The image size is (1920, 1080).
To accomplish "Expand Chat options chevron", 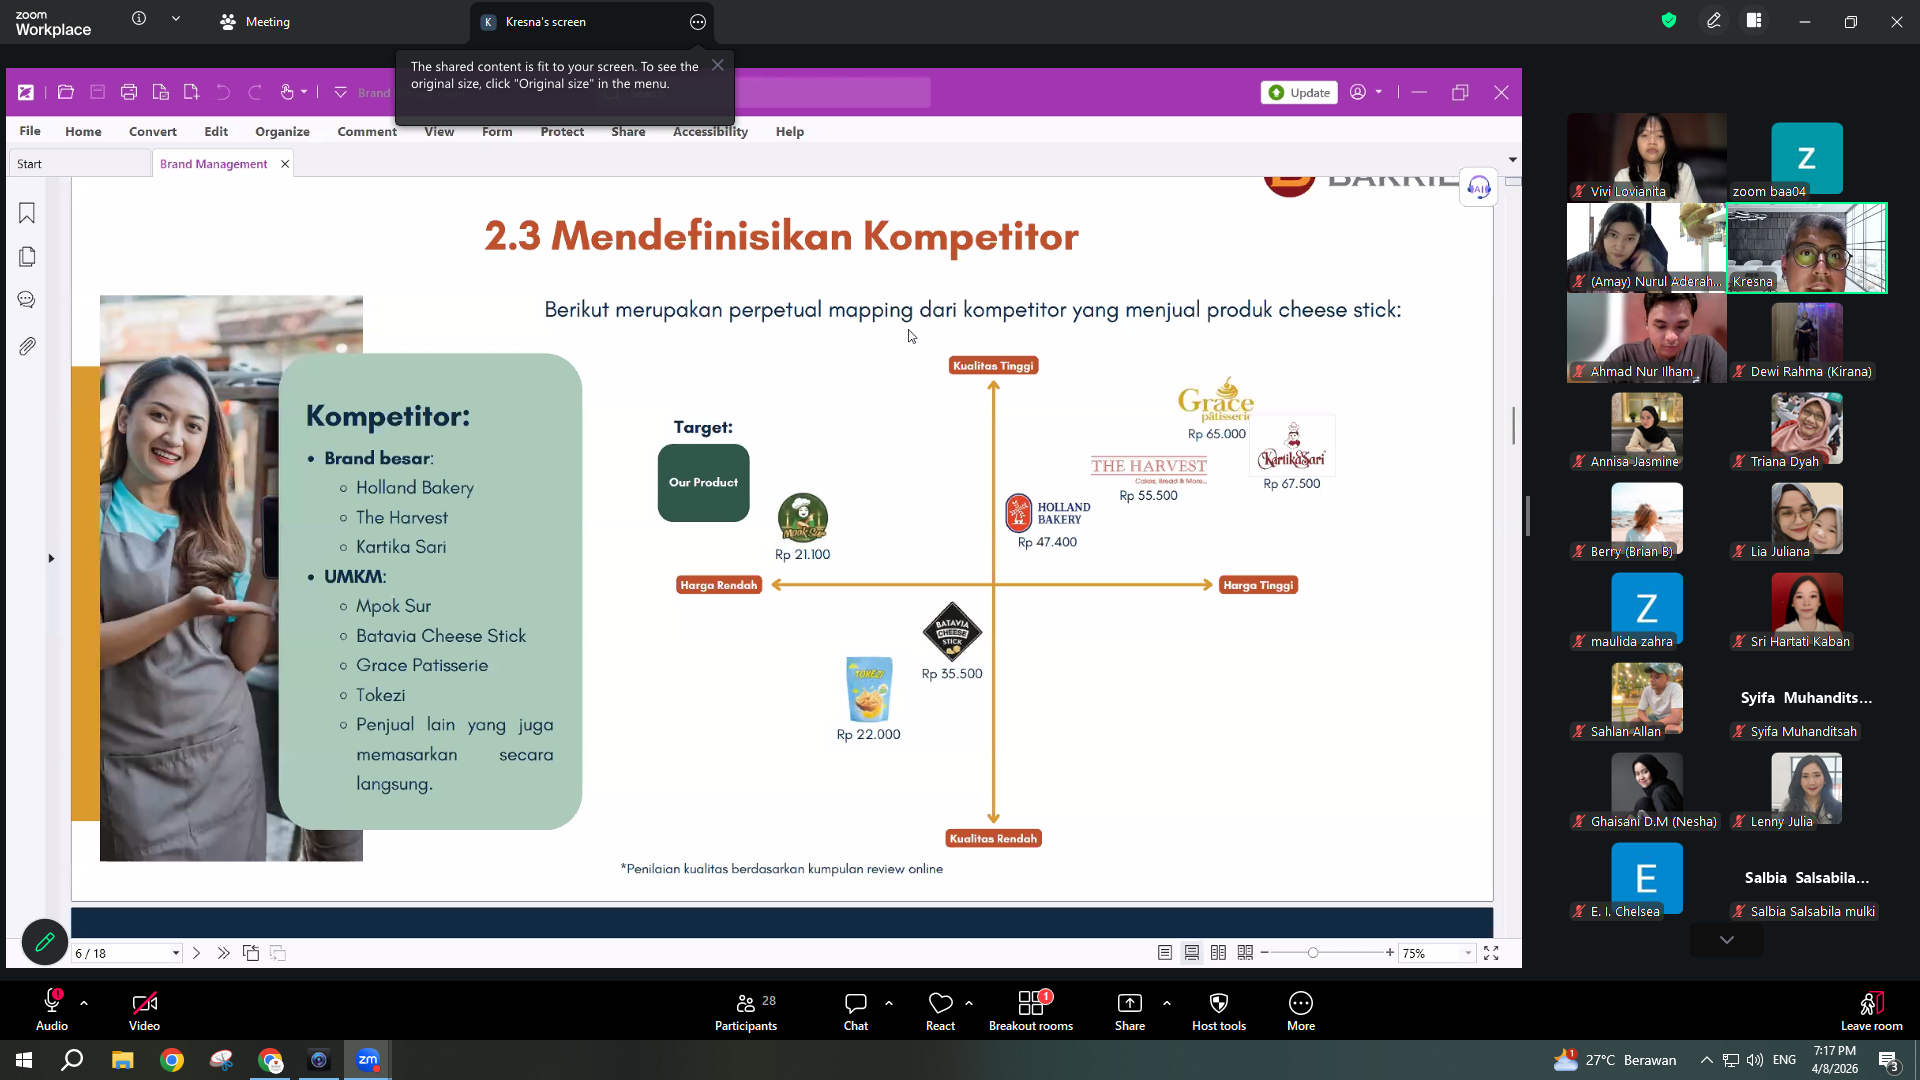I will (889, 1002).
